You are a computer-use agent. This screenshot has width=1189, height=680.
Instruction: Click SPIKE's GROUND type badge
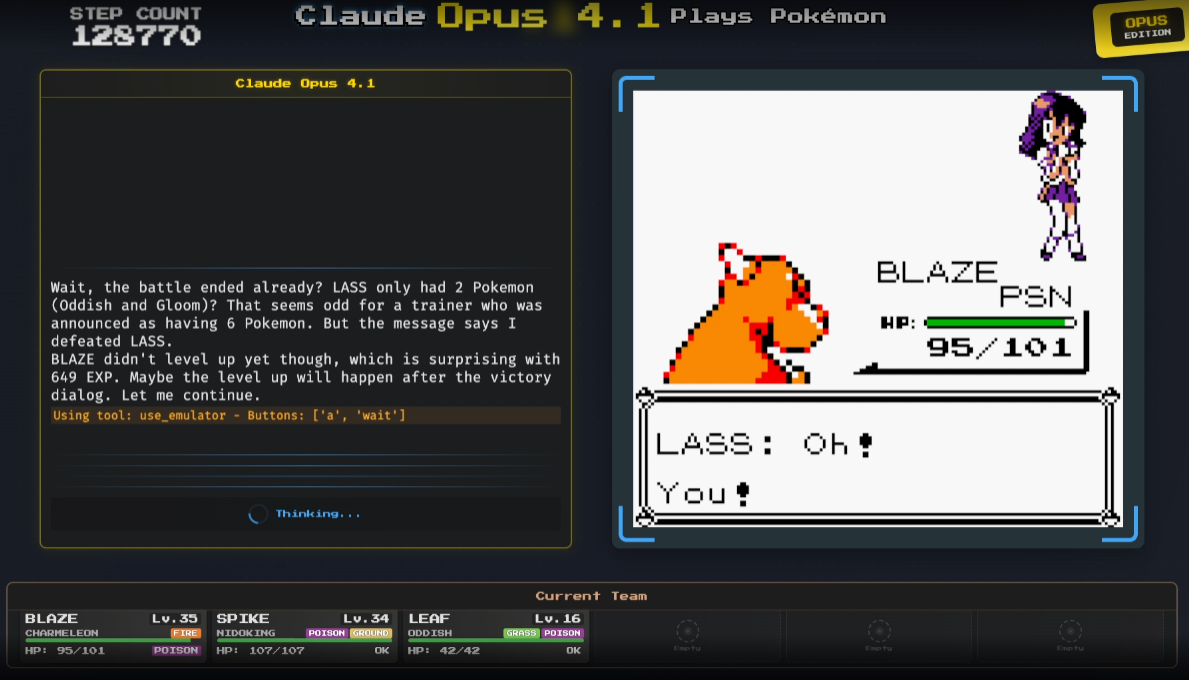point(370,633)
